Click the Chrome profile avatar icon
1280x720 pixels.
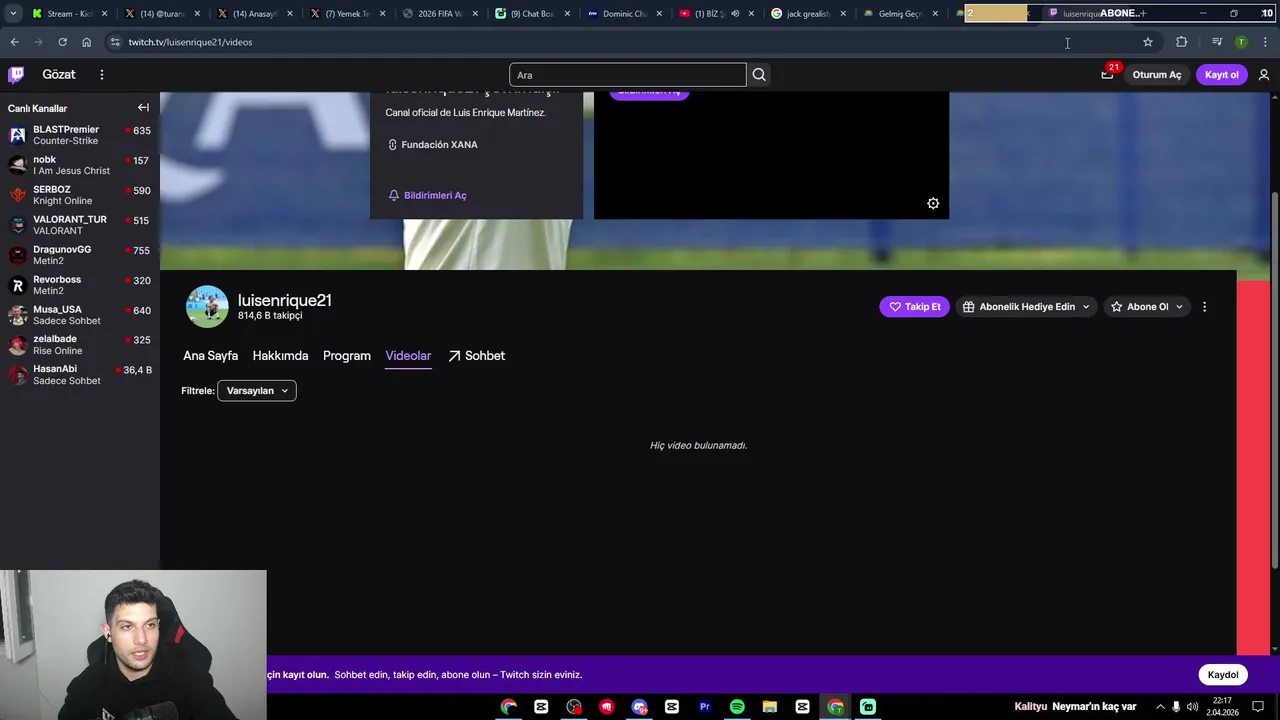[x=1241, y=42]
